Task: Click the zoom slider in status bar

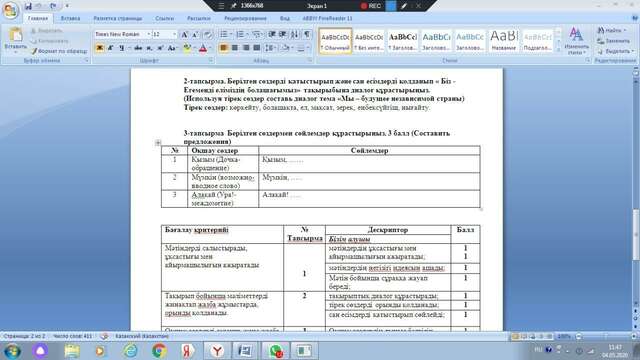Action: [605, 336]
